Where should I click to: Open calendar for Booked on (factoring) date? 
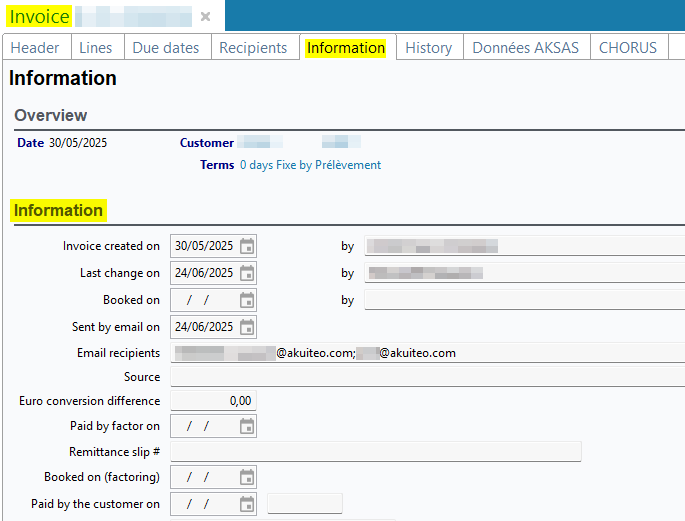[x=247, y=478]
